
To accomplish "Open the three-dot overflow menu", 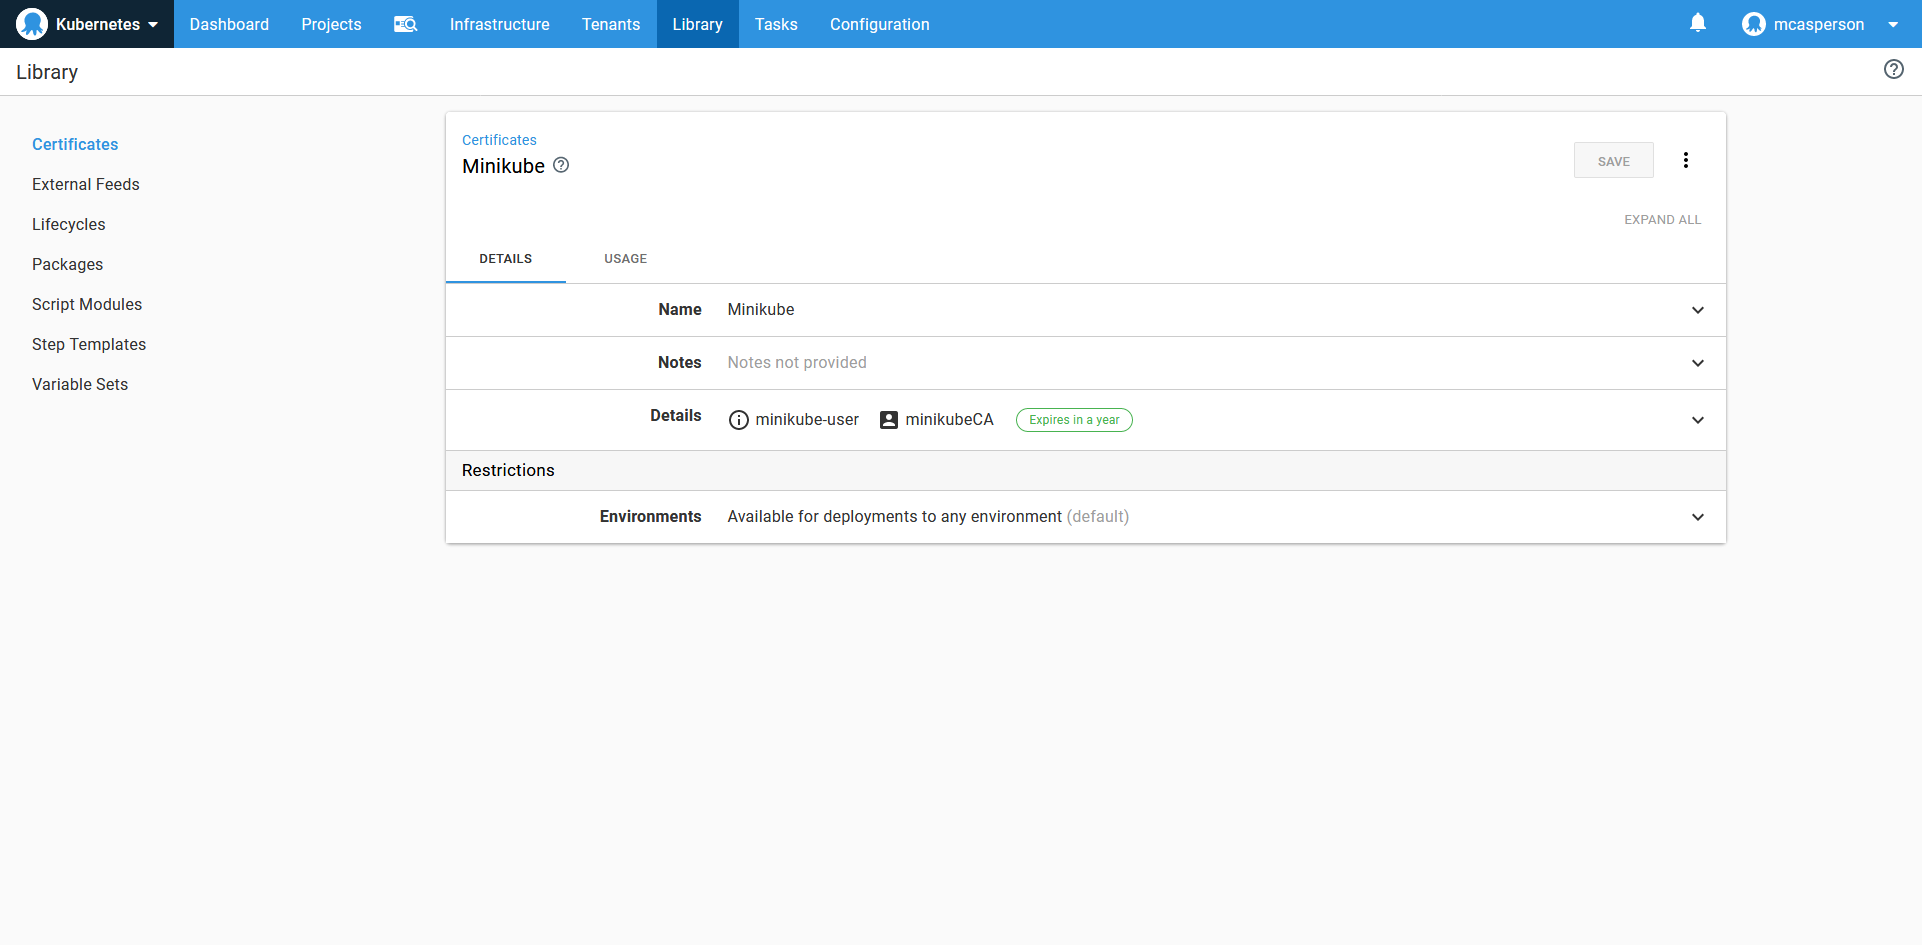I will (1685, 160).
